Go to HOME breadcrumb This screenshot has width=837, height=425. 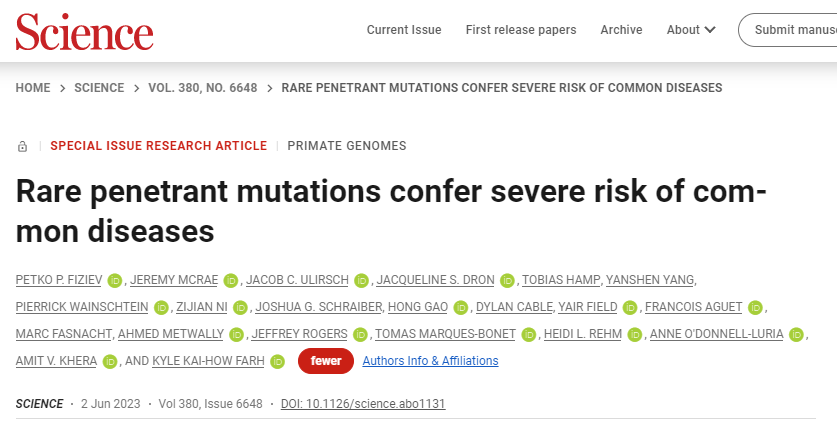pos(33,88)
